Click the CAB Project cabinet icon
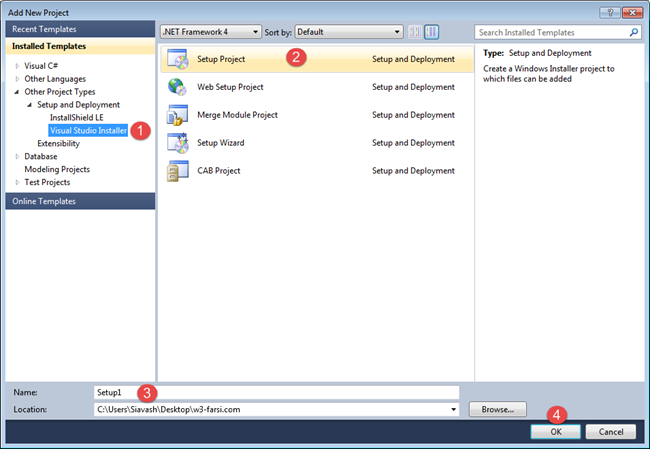650x449 pixels. pyautogui.click(x=177, y=171)
